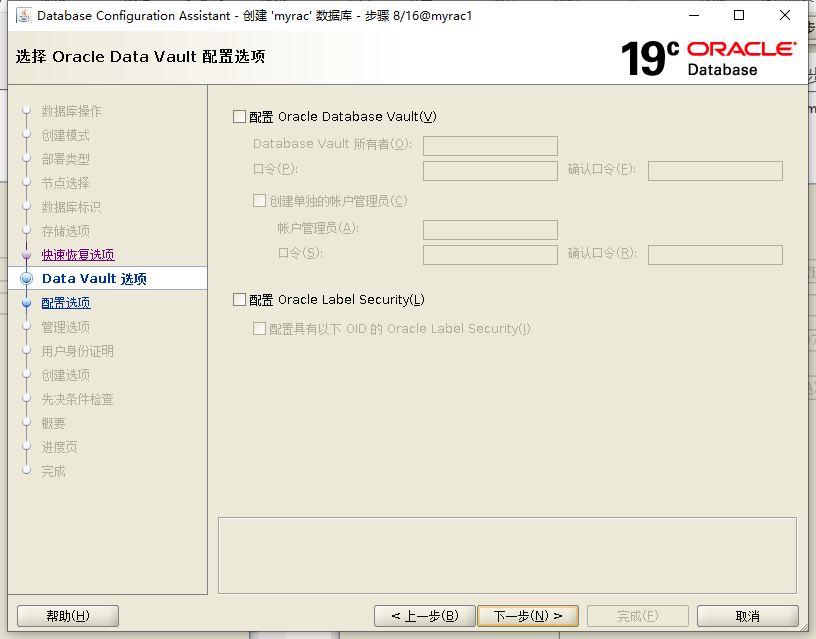
Task: Click the 管理选项 step in sidebar
Action: coord(66,327)
